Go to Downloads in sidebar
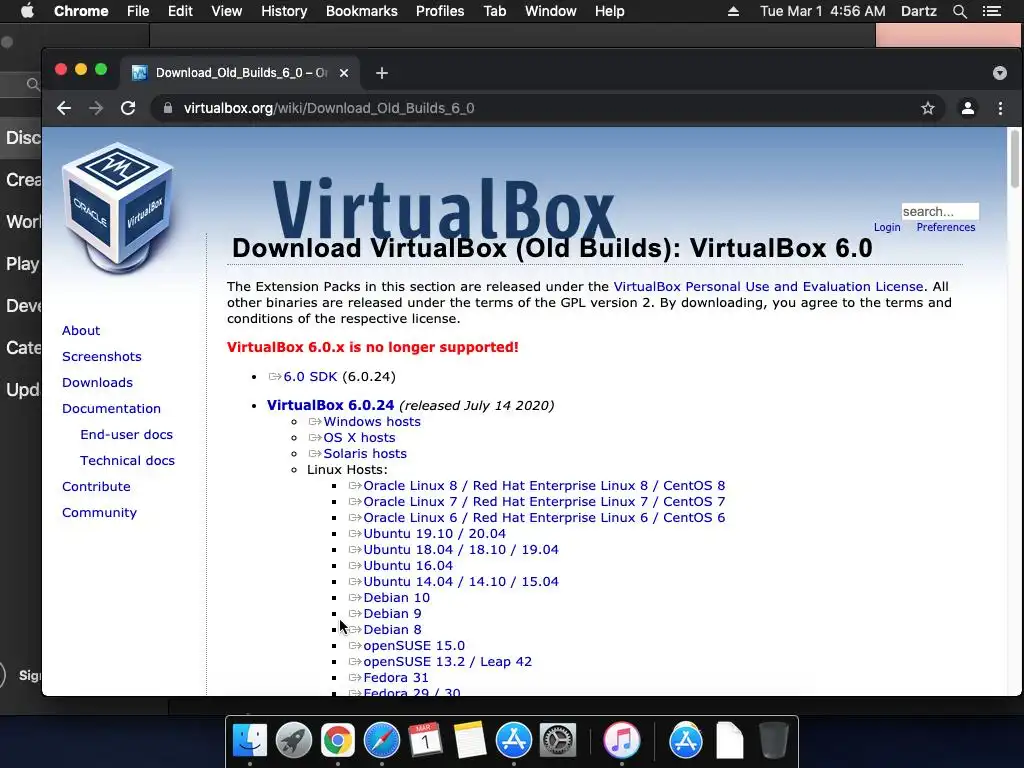The height and width of the screenshot is (768, 1024). pyautogui.click(x=97, y=383)
